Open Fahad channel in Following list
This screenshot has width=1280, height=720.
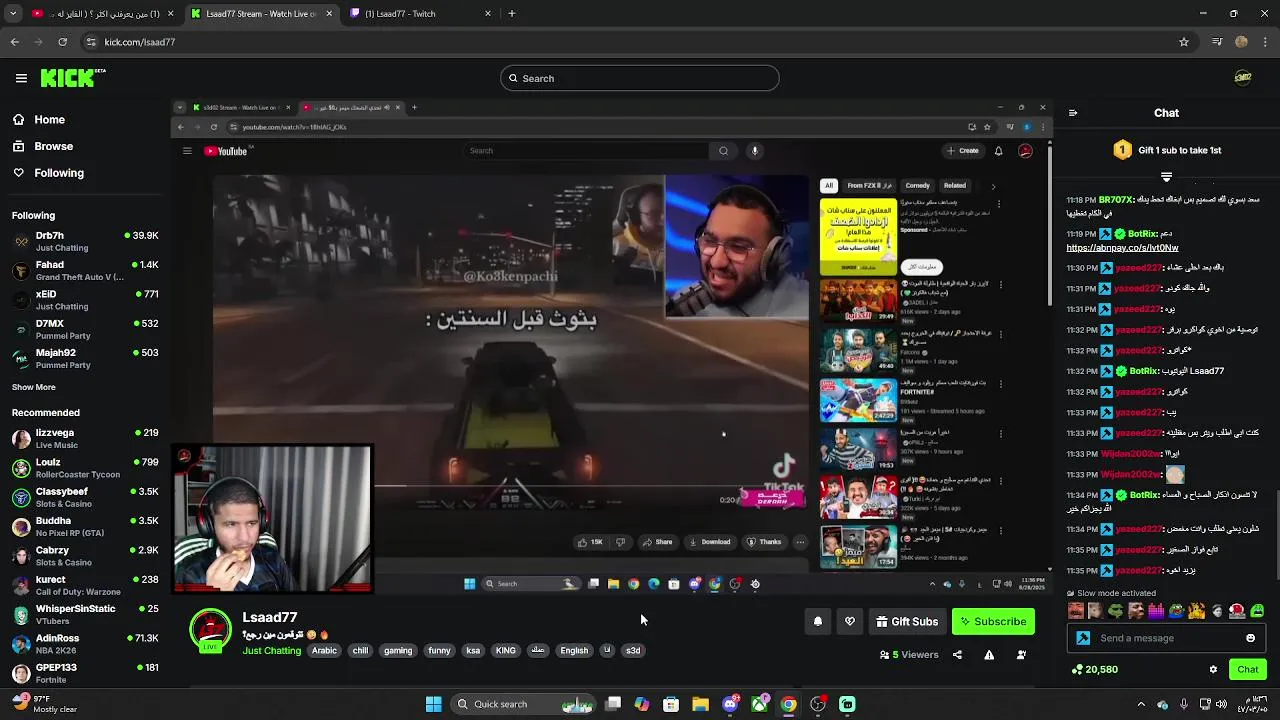pos(85,270)
